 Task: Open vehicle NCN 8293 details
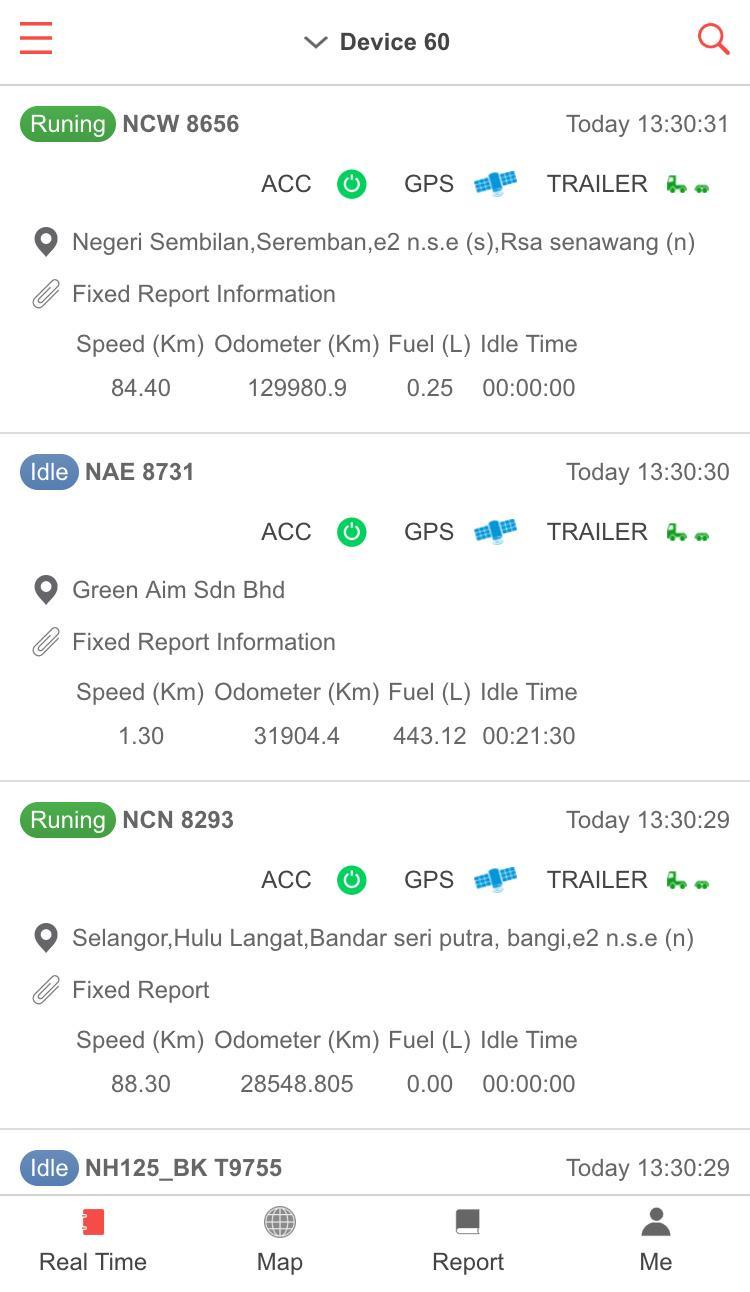[178, 820]
